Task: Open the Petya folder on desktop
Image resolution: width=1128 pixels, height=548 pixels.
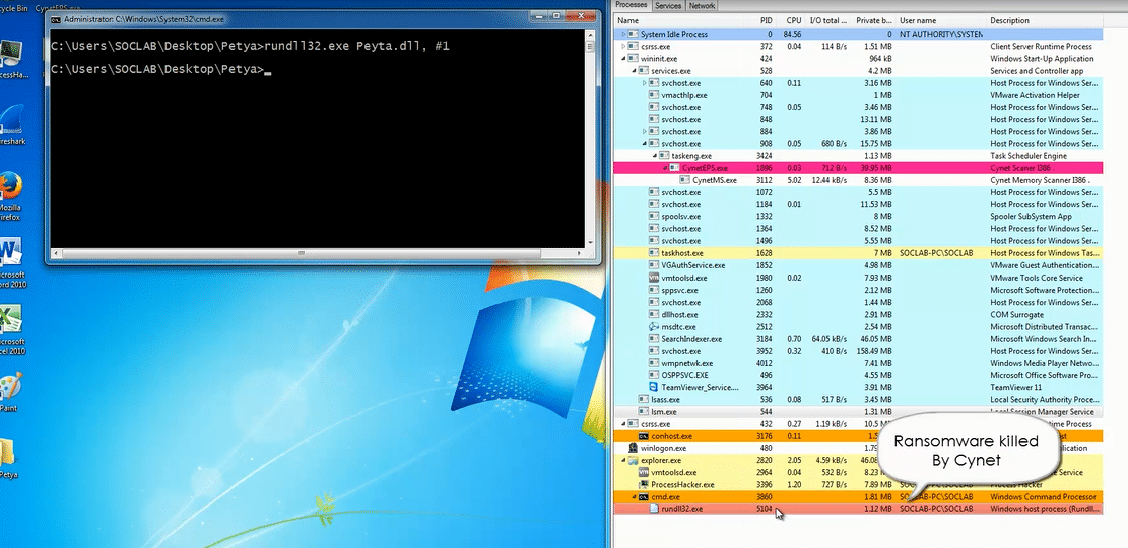Action: (x=10, y=458)
